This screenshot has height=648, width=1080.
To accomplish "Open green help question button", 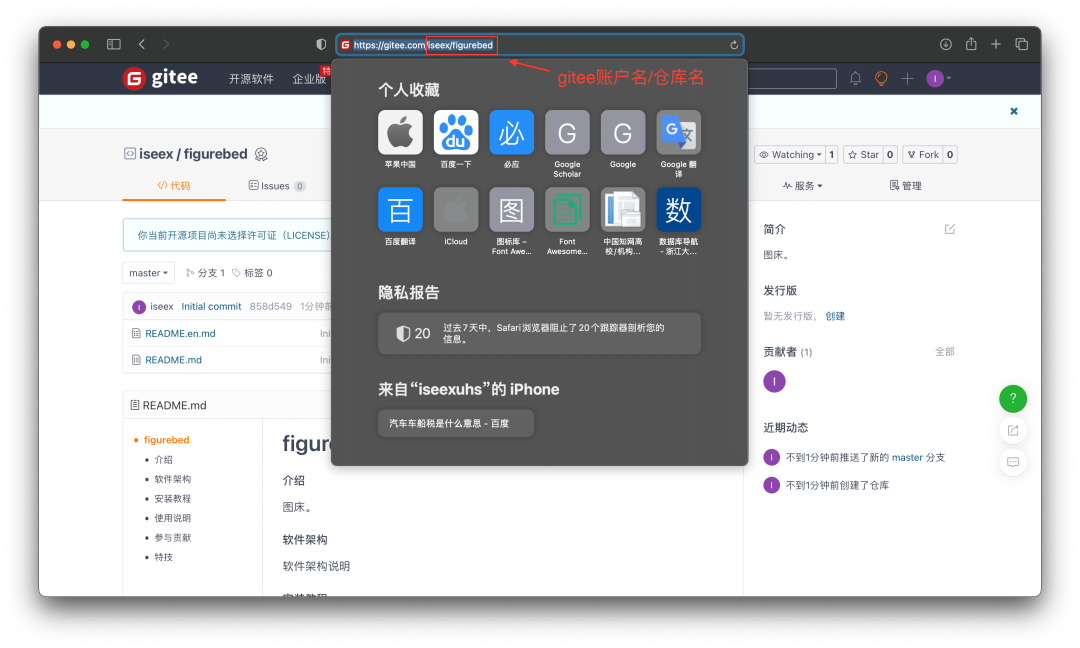I will tap(1012, 398).
